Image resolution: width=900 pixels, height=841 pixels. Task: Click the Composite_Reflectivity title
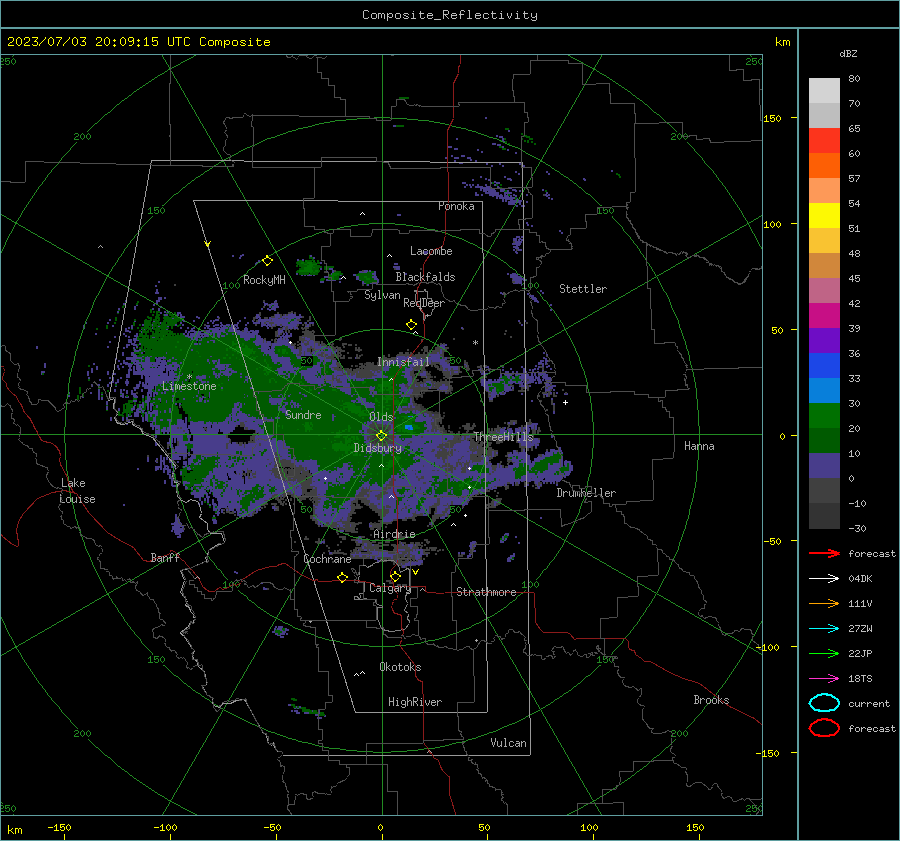[450, 15]
